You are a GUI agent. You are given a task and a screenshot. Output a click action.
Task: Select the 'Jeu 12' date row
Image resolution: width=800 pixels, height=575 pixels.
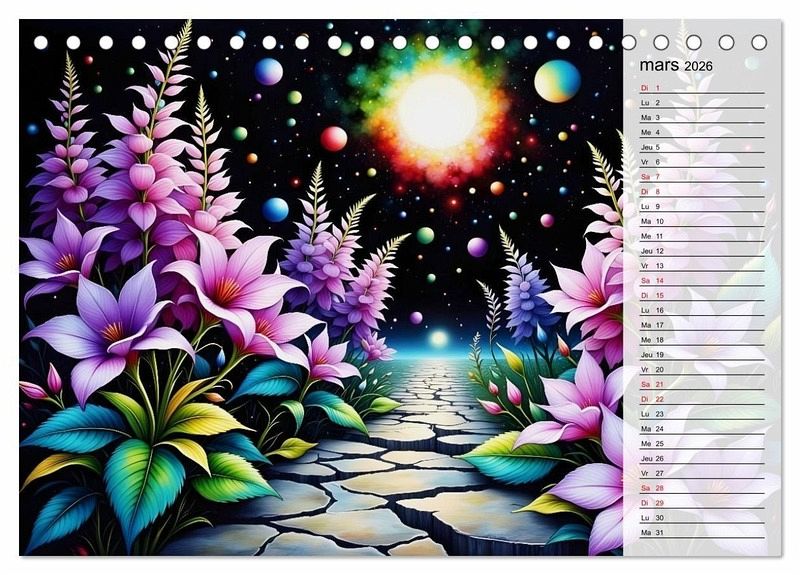(703, 251)
